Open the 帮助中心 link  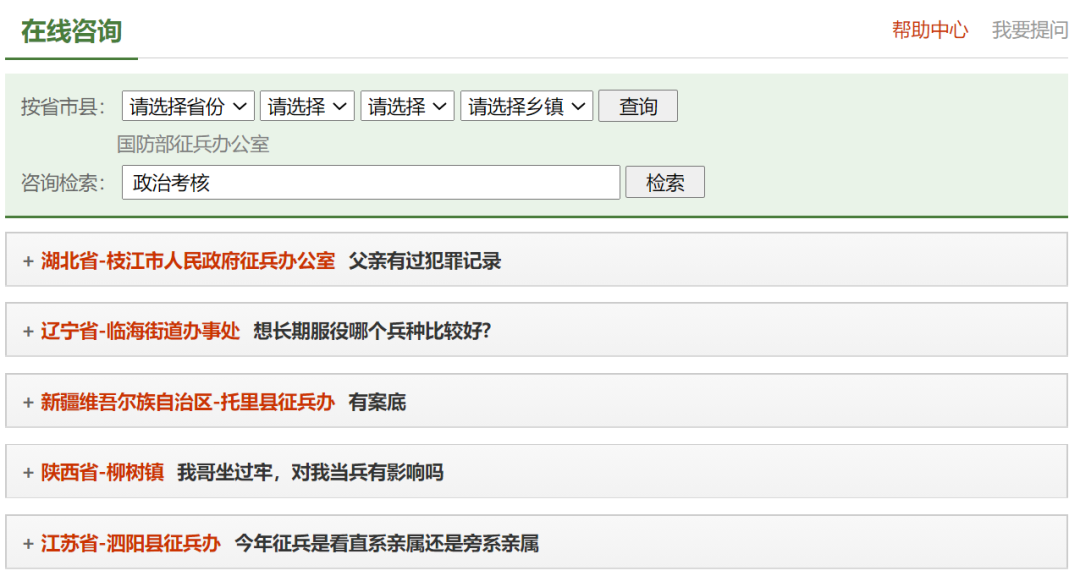[930, 30]
